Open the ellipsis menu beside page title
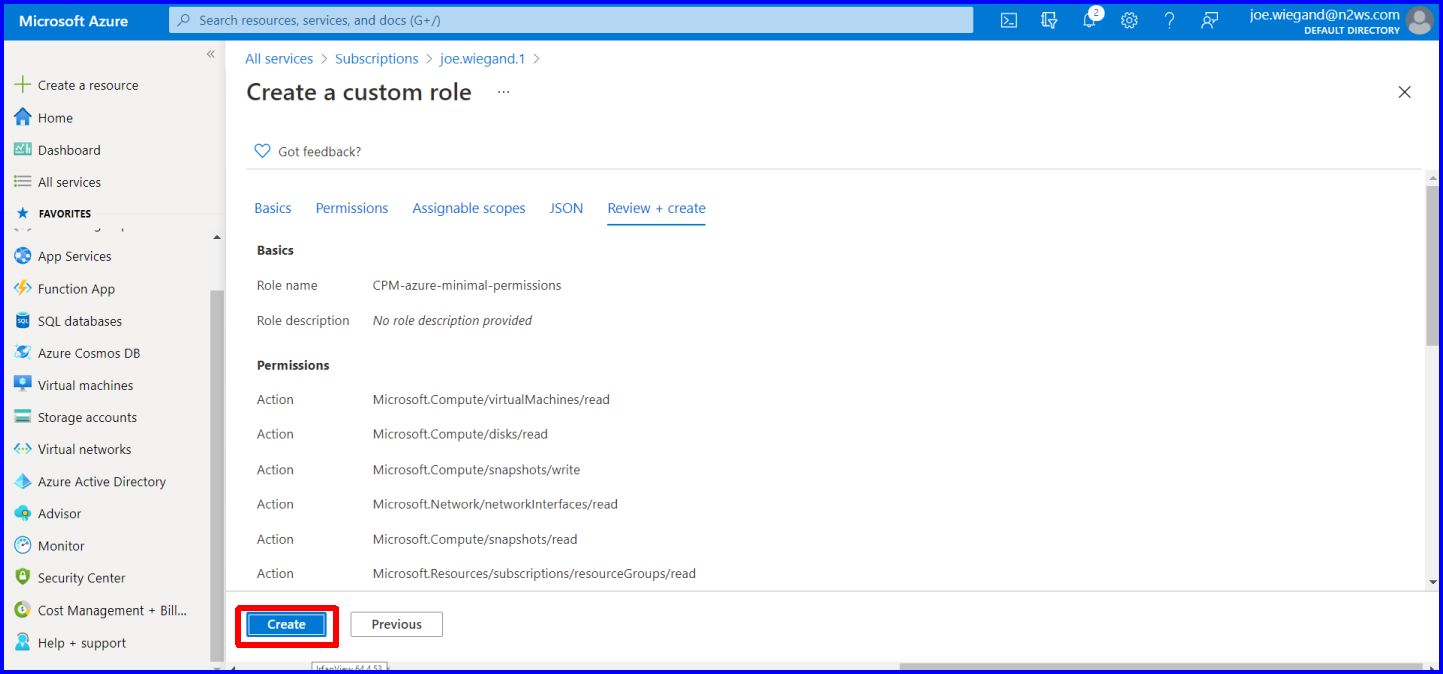 coord(503,92)
